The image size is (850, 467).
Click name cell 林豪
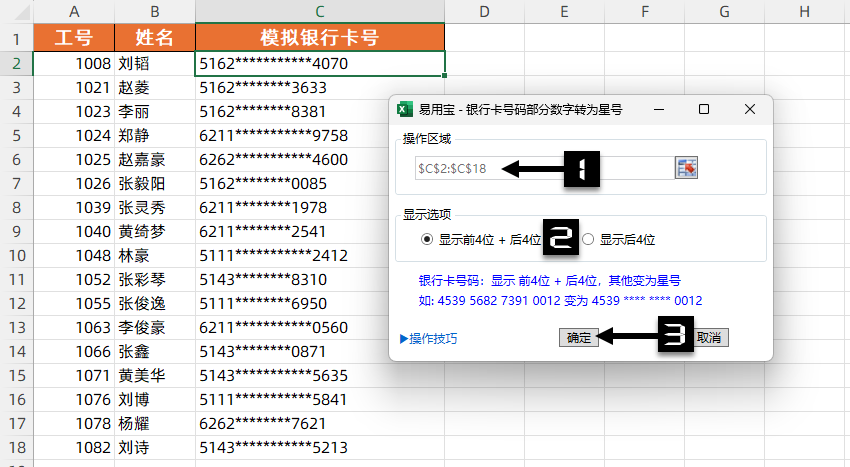pos(154,255)
